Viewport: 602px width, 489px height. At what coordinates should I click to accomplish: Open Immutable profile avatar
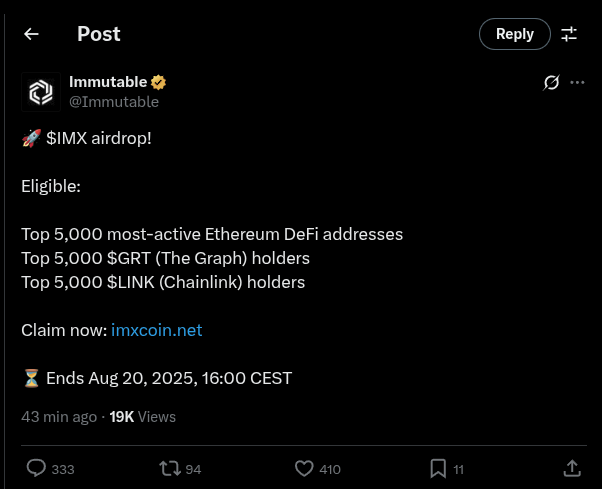coord(41,92)
